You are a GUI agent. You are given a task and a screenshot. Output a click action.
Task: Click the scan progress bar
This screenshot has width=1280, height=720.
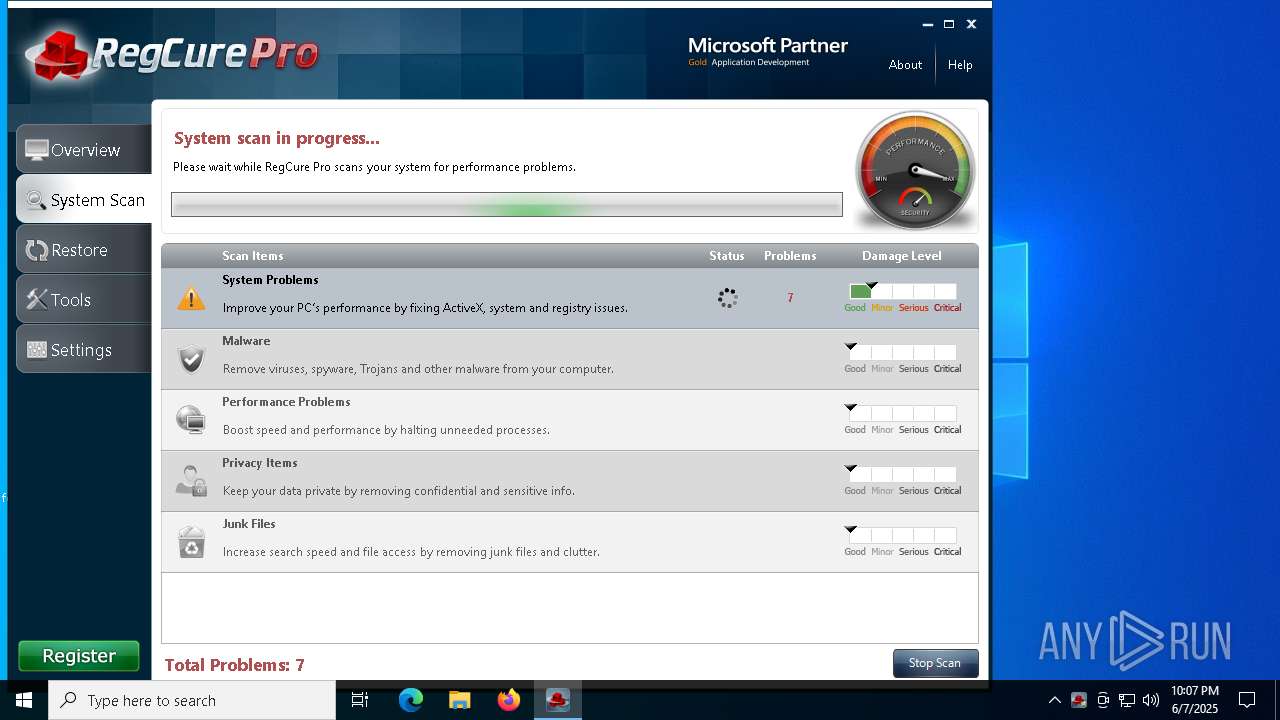507,205
